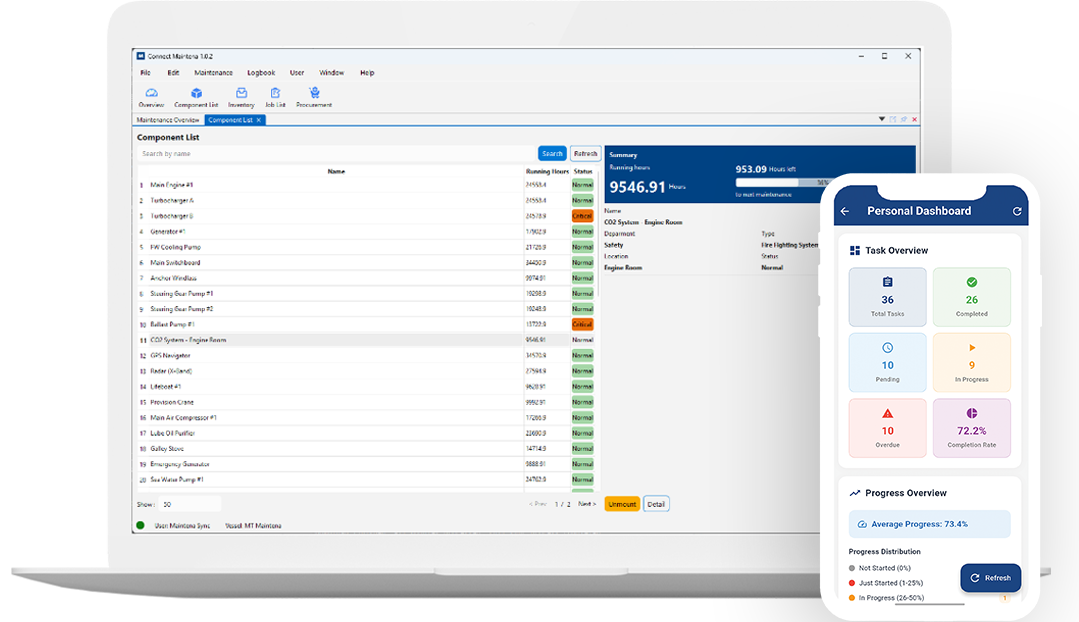Toggle the Not Started legend dot

pyautogui.click(x=851, y=567)
